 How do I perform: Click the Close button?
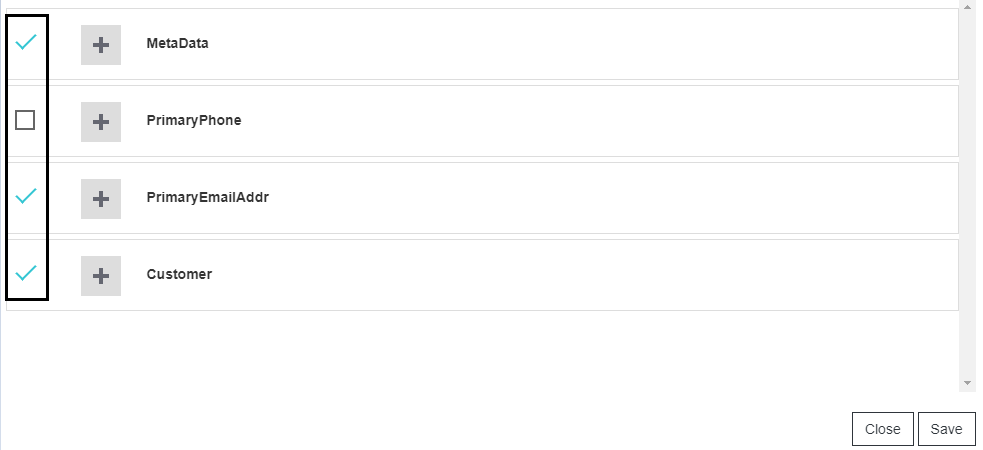pos(882,429)
